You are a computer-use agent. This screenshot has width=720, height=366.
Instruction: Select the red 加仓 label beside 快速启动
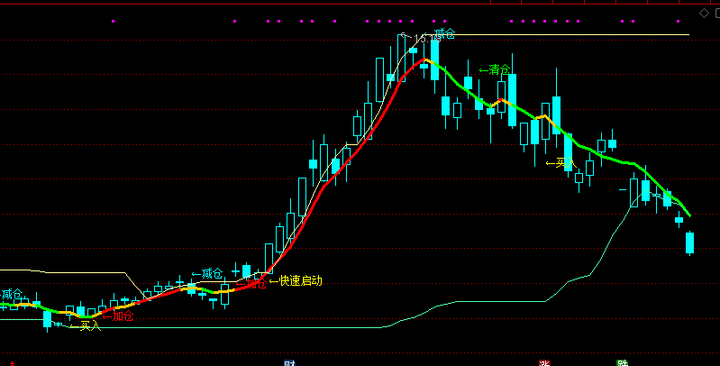251,283
